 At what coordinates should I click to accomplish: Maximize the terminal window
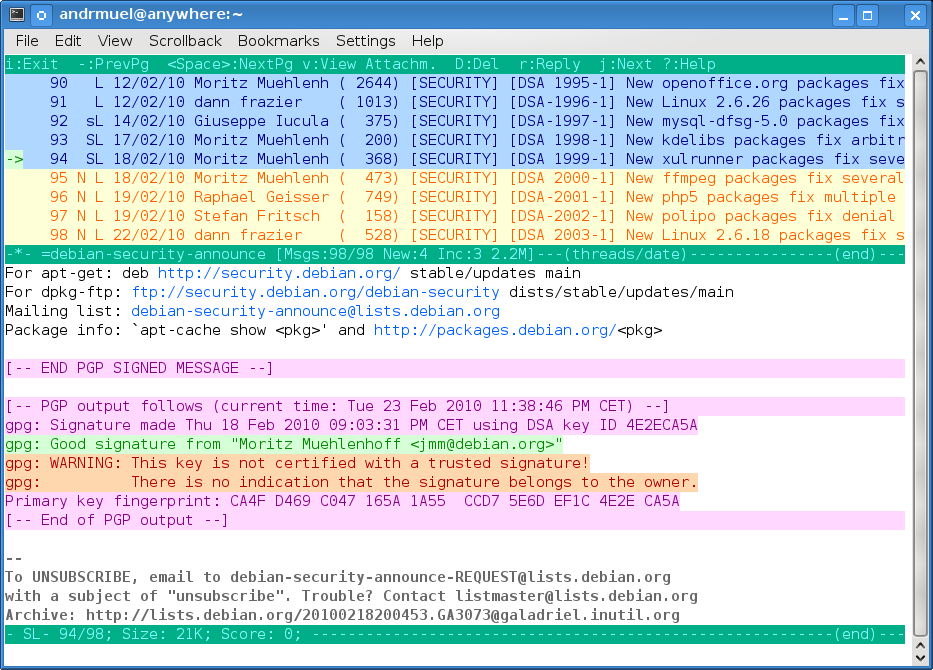[868, 15]
